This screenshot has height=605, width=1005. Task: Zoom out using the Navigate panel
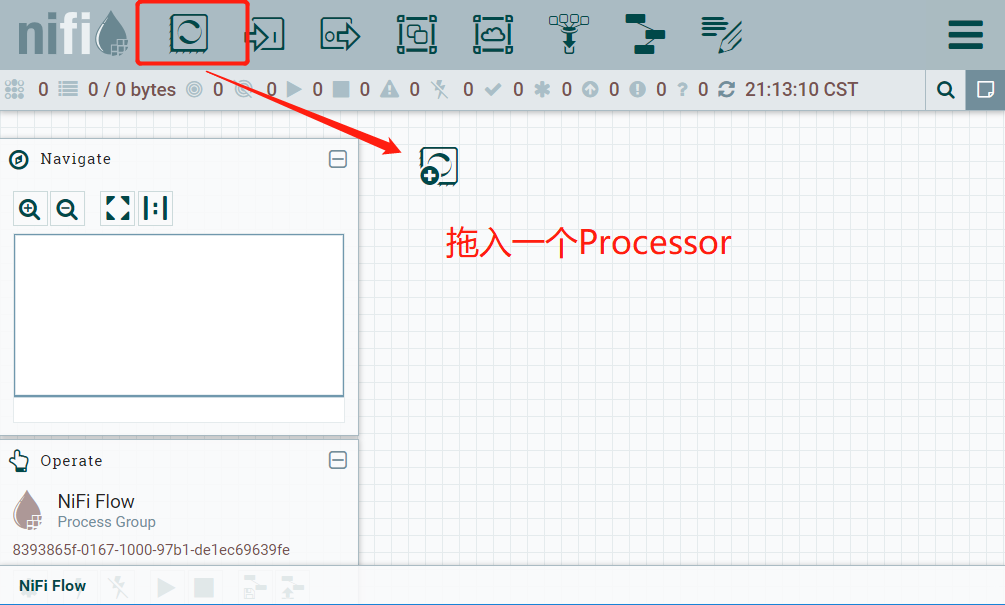pos(67,209)
